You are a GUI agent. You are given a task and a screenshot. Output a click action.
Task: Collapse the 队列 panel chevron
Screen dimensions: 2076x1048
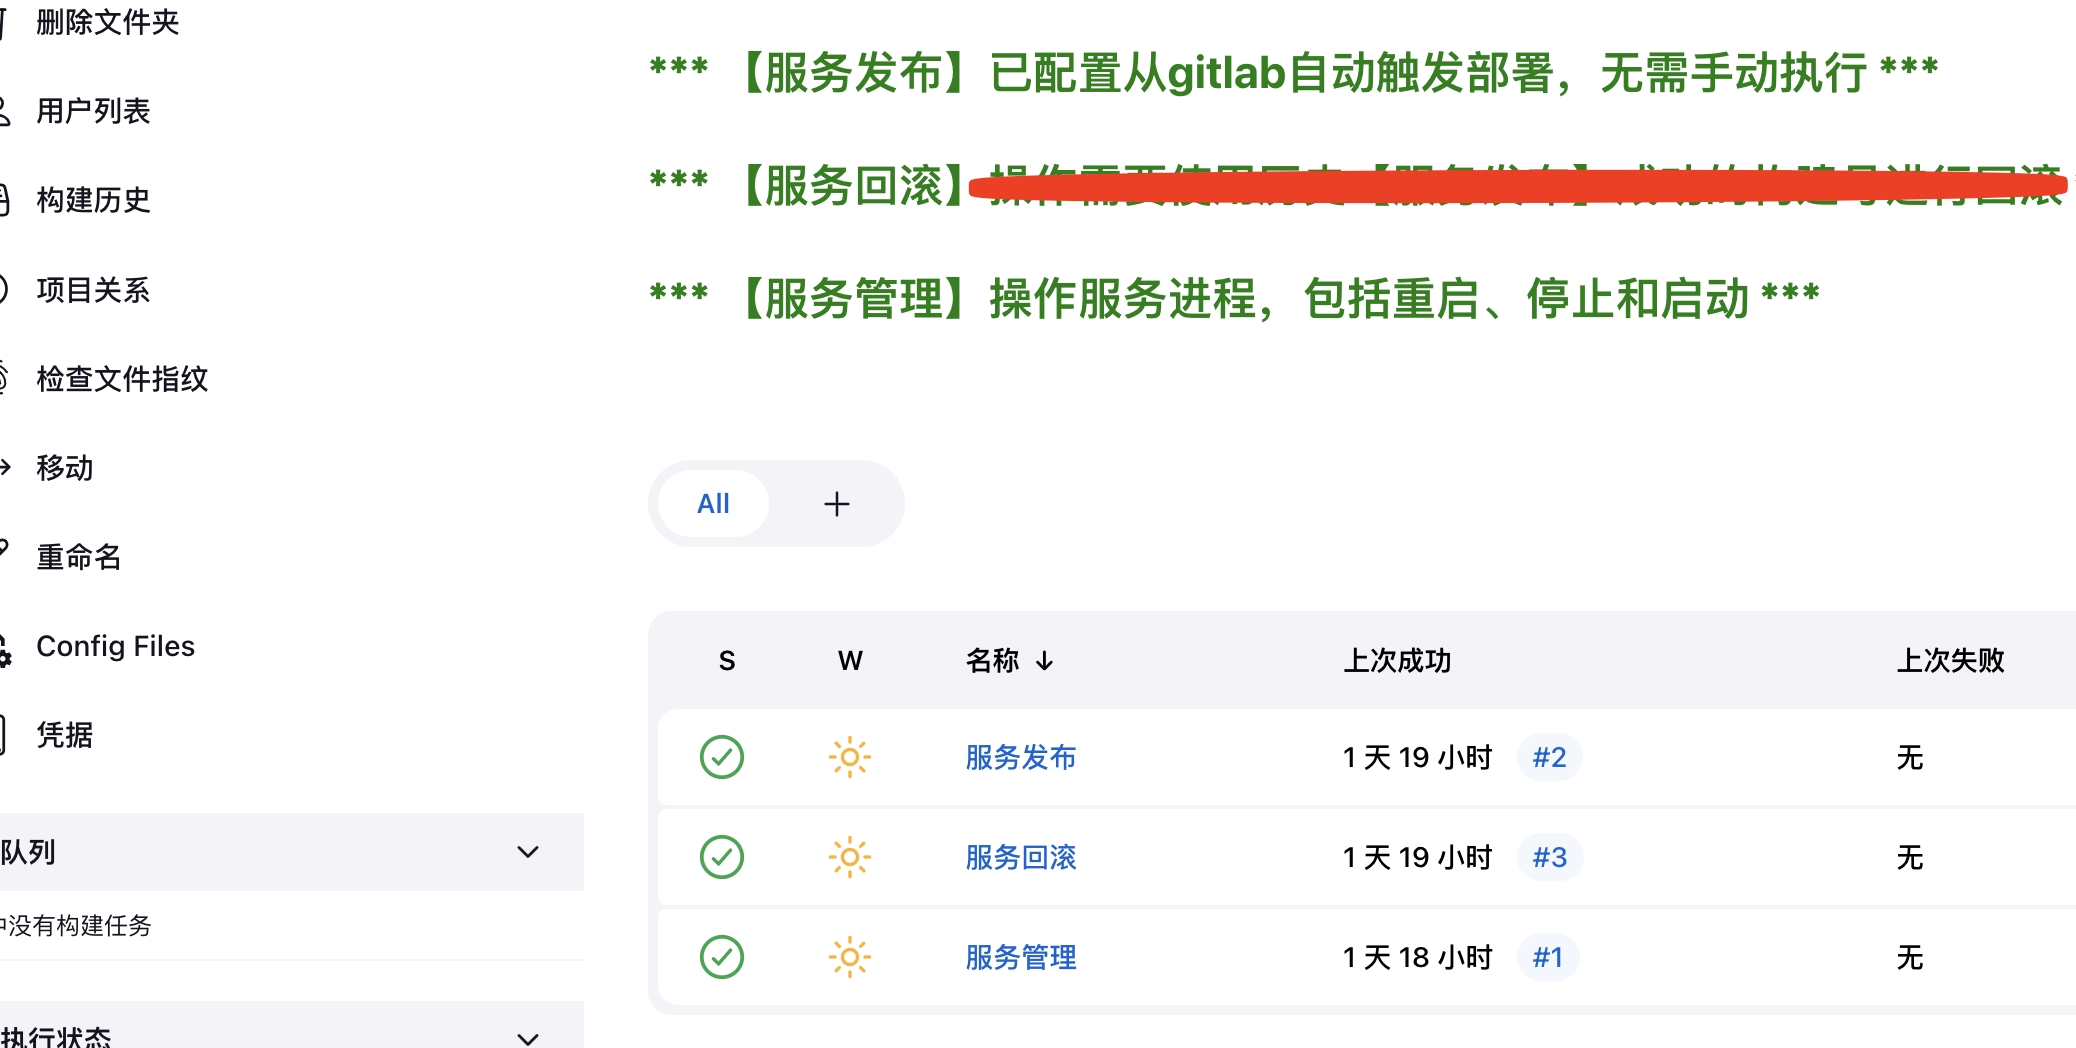click(x=528, y=852)
